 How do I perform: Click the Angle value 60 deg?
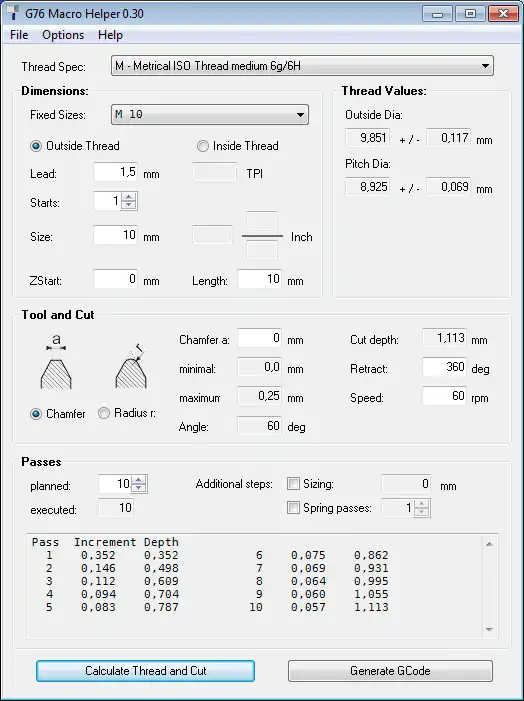coord(259,426)
